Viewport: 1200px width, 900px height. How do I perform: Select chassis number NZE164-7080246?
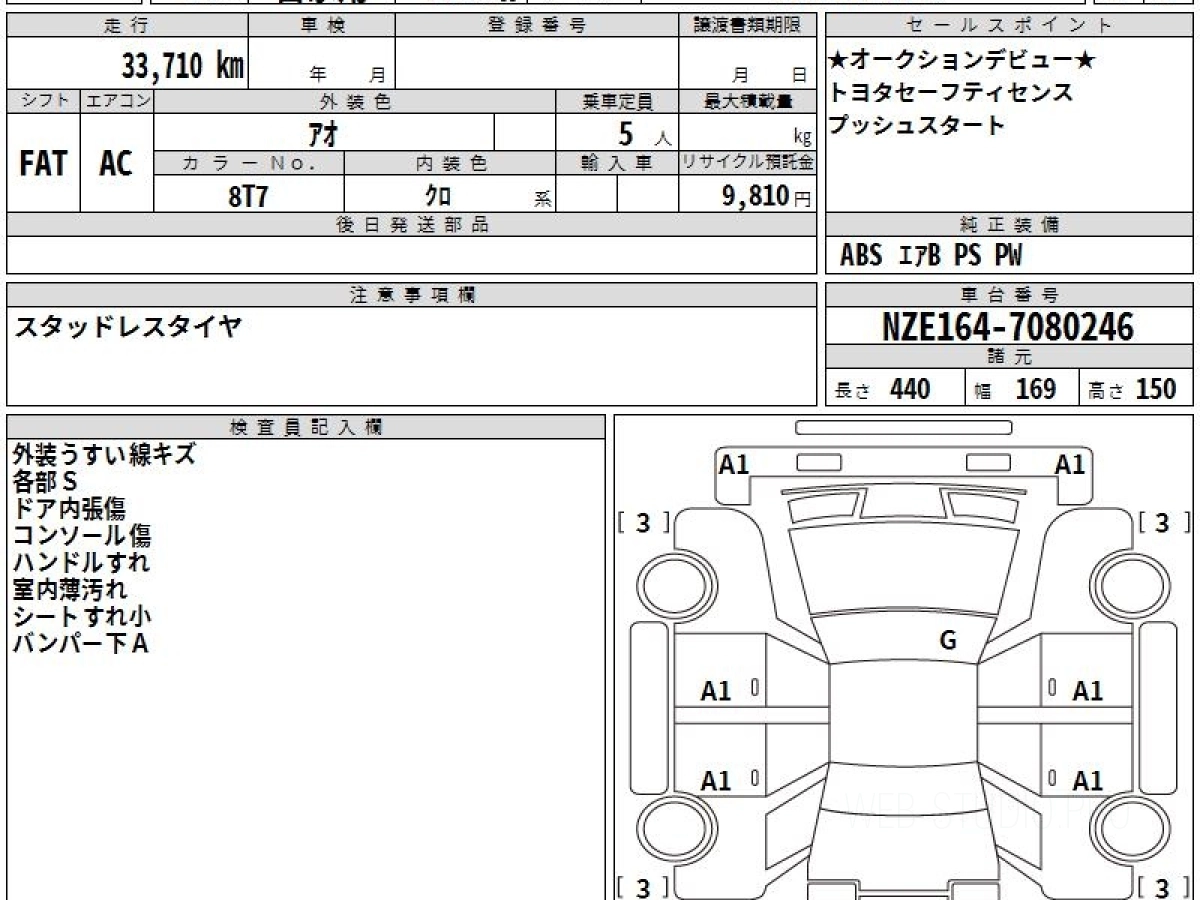pyautogui.click(x=1008, y=327)
